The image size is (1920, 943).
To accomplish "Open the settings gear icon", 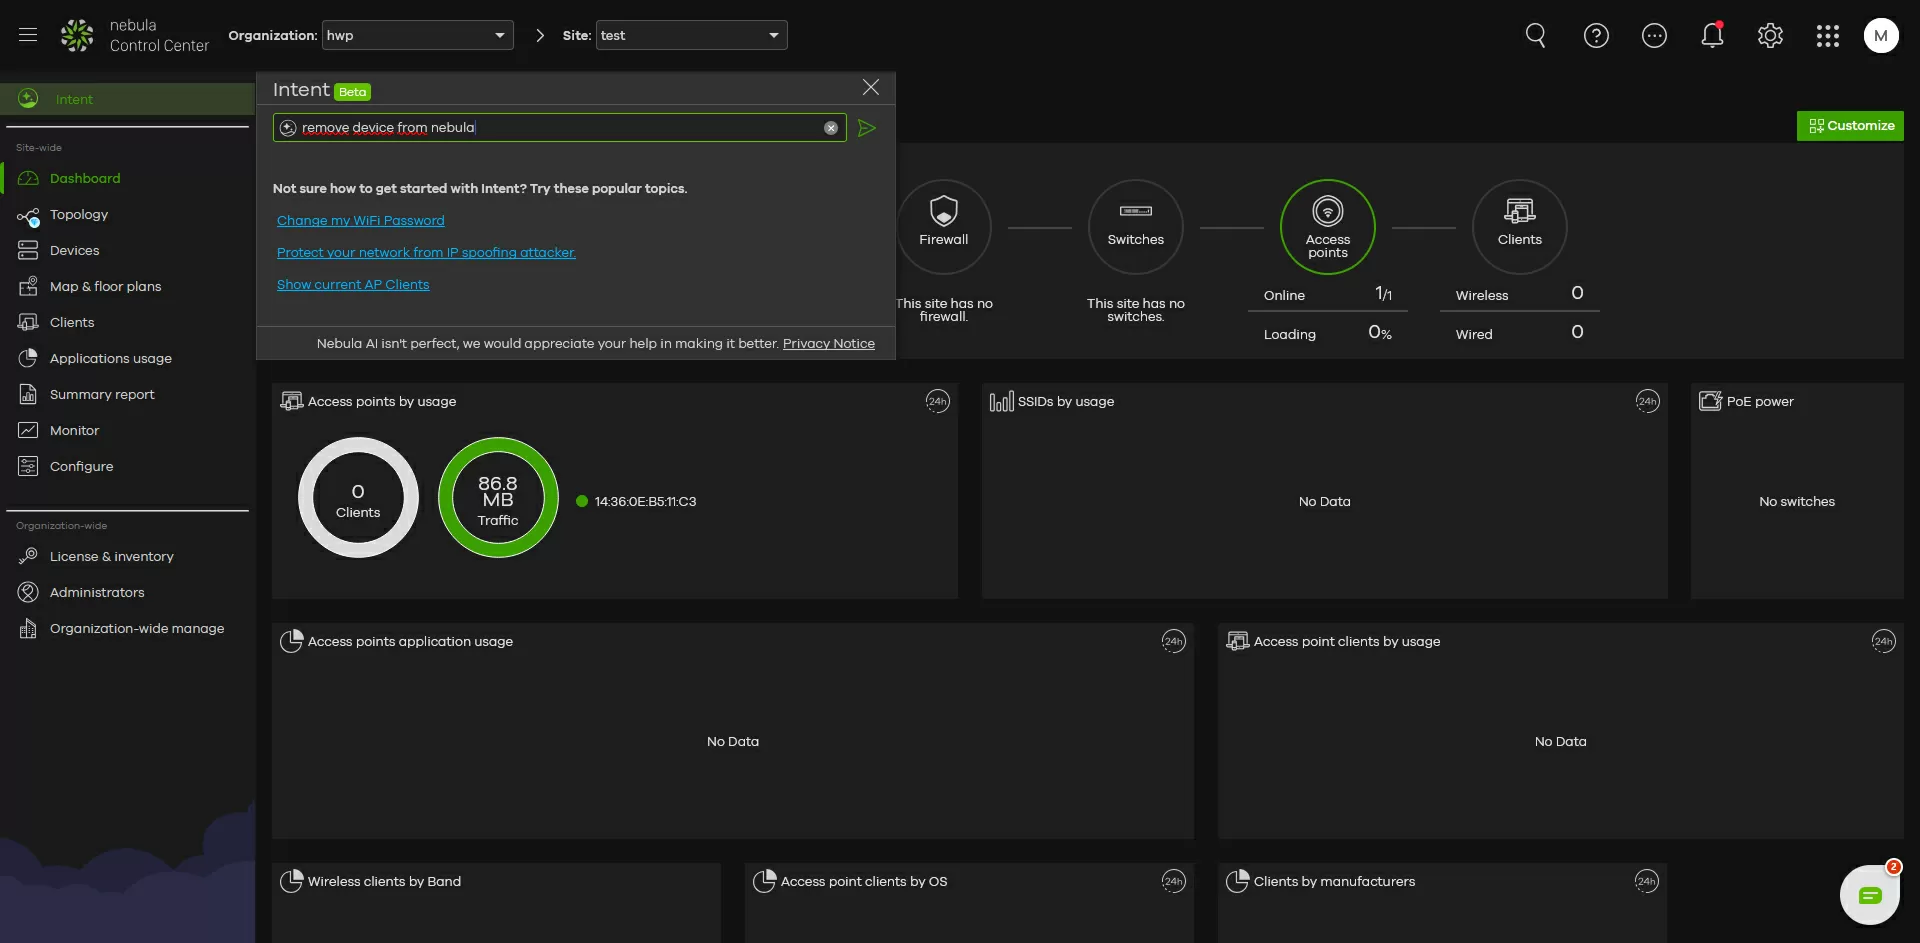I will pos(1770,36).
